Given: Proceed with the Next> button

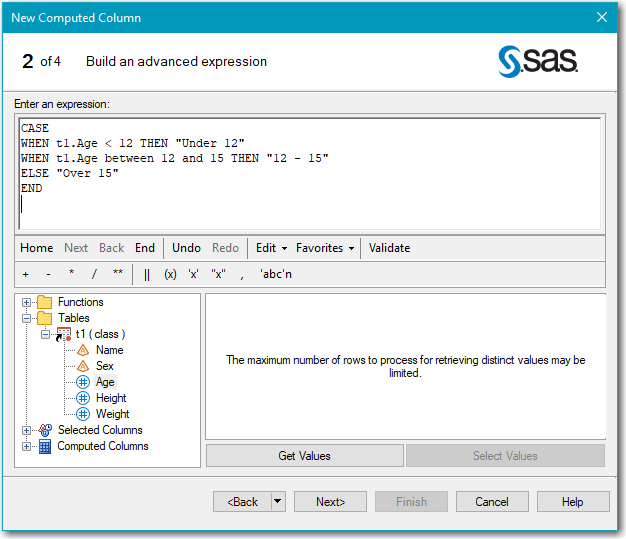Looking at the screenshot, I should (330, 502).
